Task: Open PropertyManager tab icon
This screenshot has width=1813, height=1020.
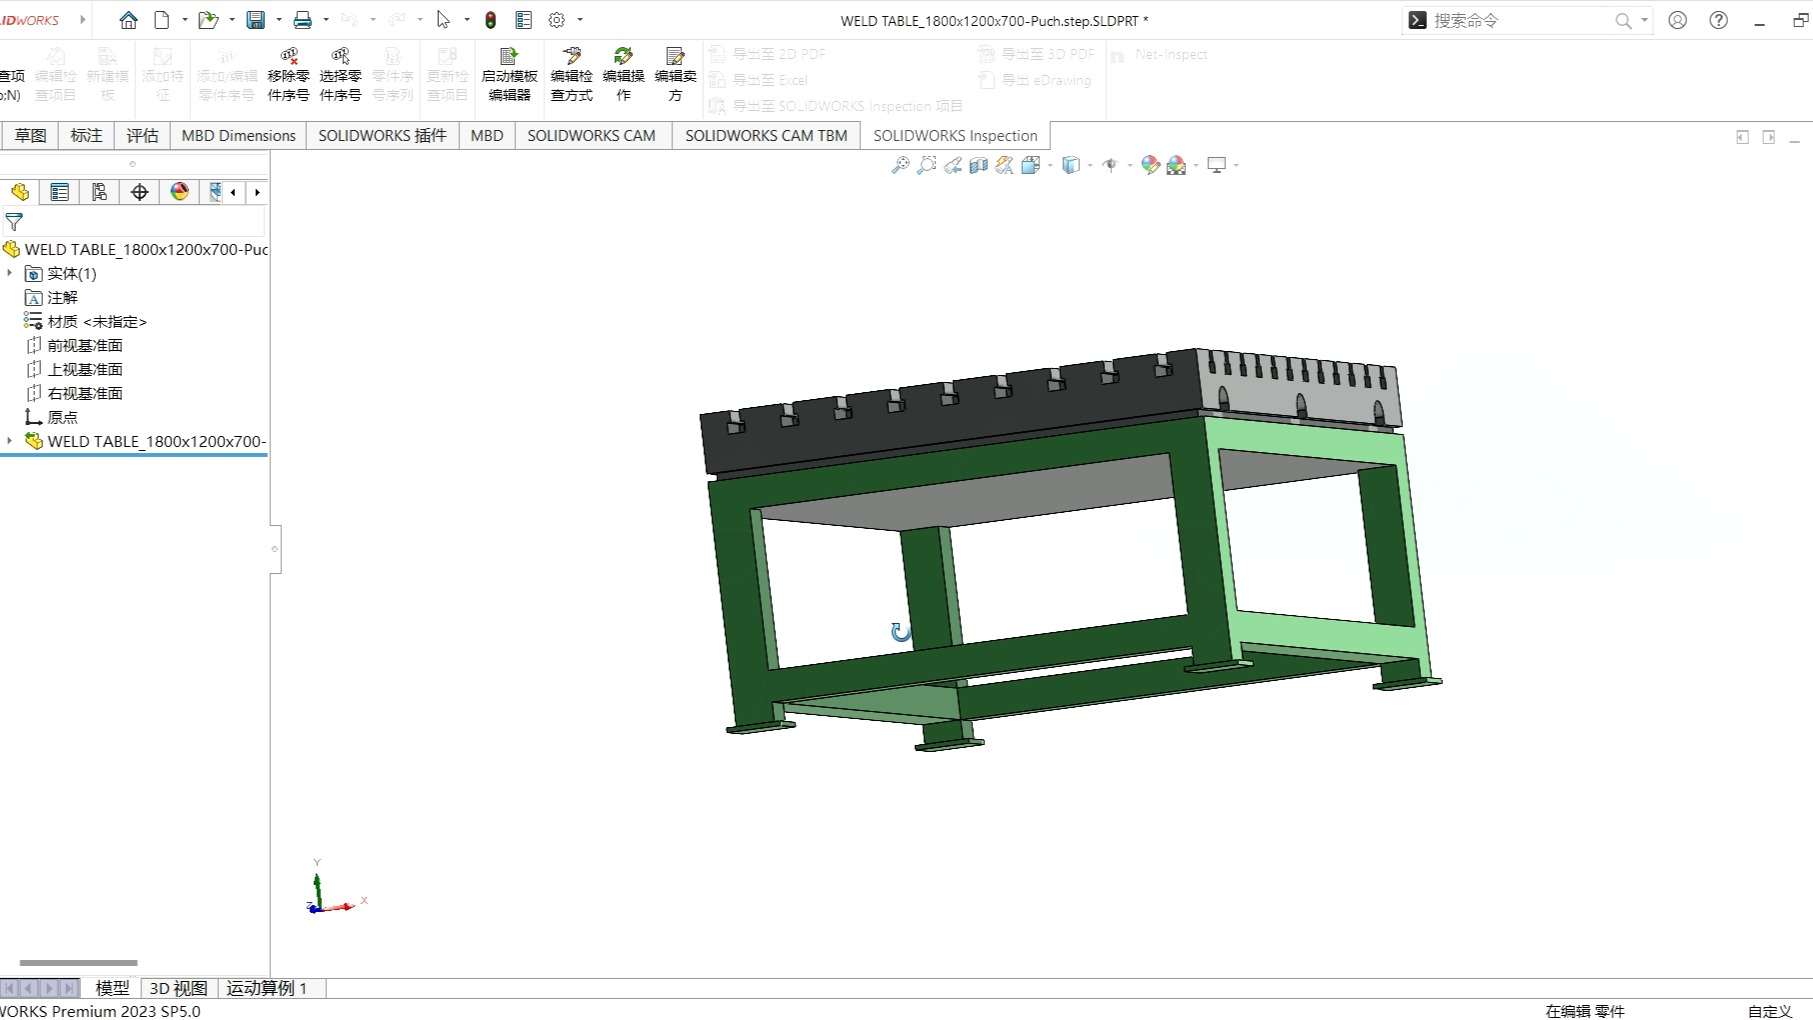Action: coord(60,192)
